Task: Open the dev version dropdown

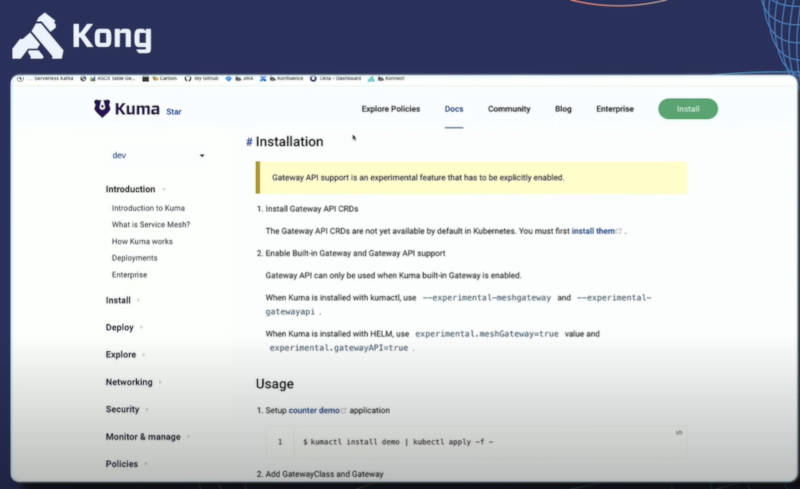Action: click(x=158, y=155)
